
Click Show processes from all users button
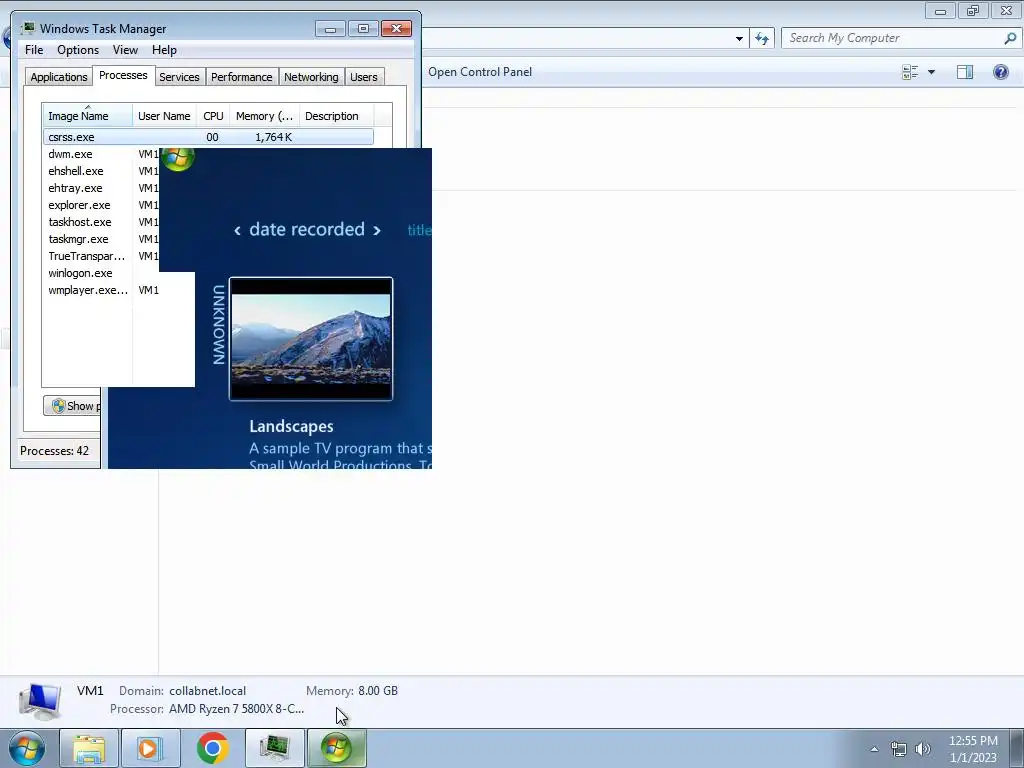click(x=72, y=406)
